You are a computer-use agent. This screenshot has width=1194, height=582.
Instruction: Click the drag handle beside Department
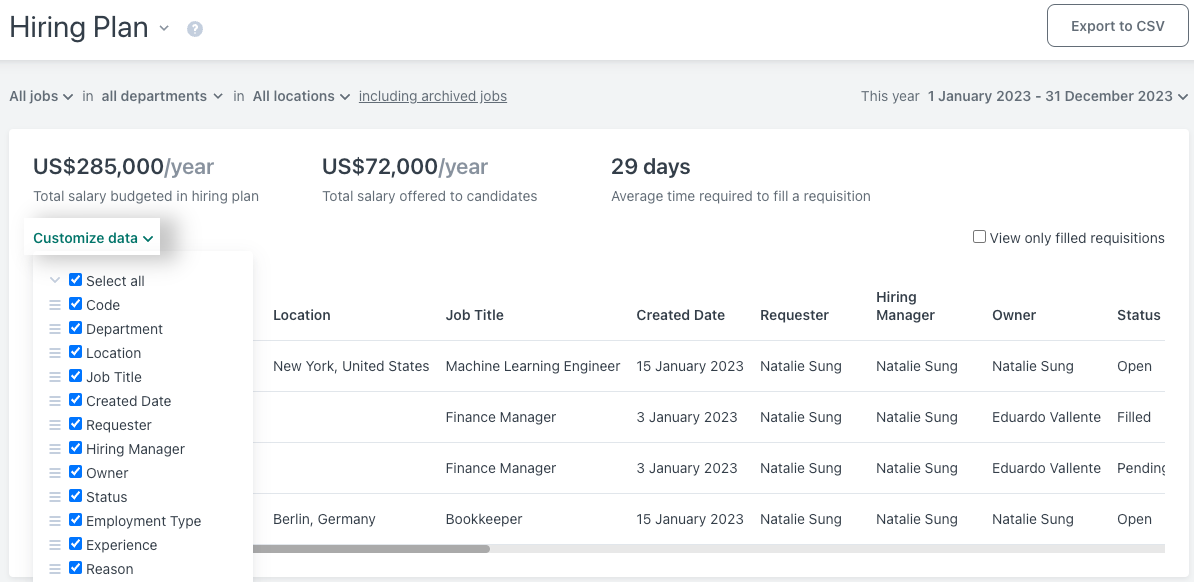tap(55, 329)
